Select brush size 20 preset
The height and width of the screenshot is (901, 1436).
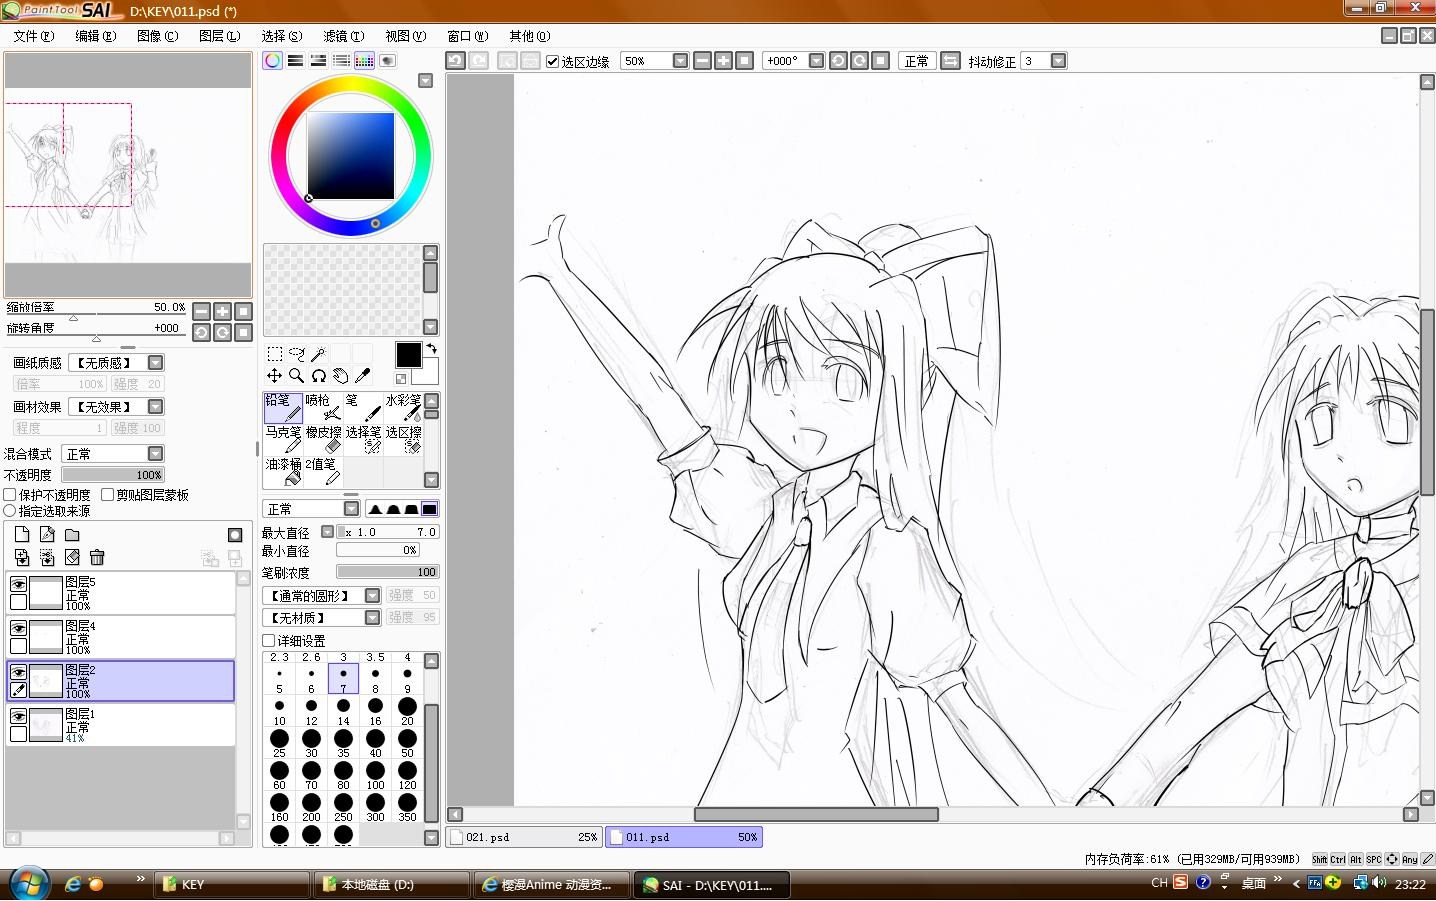click(407, 710)
